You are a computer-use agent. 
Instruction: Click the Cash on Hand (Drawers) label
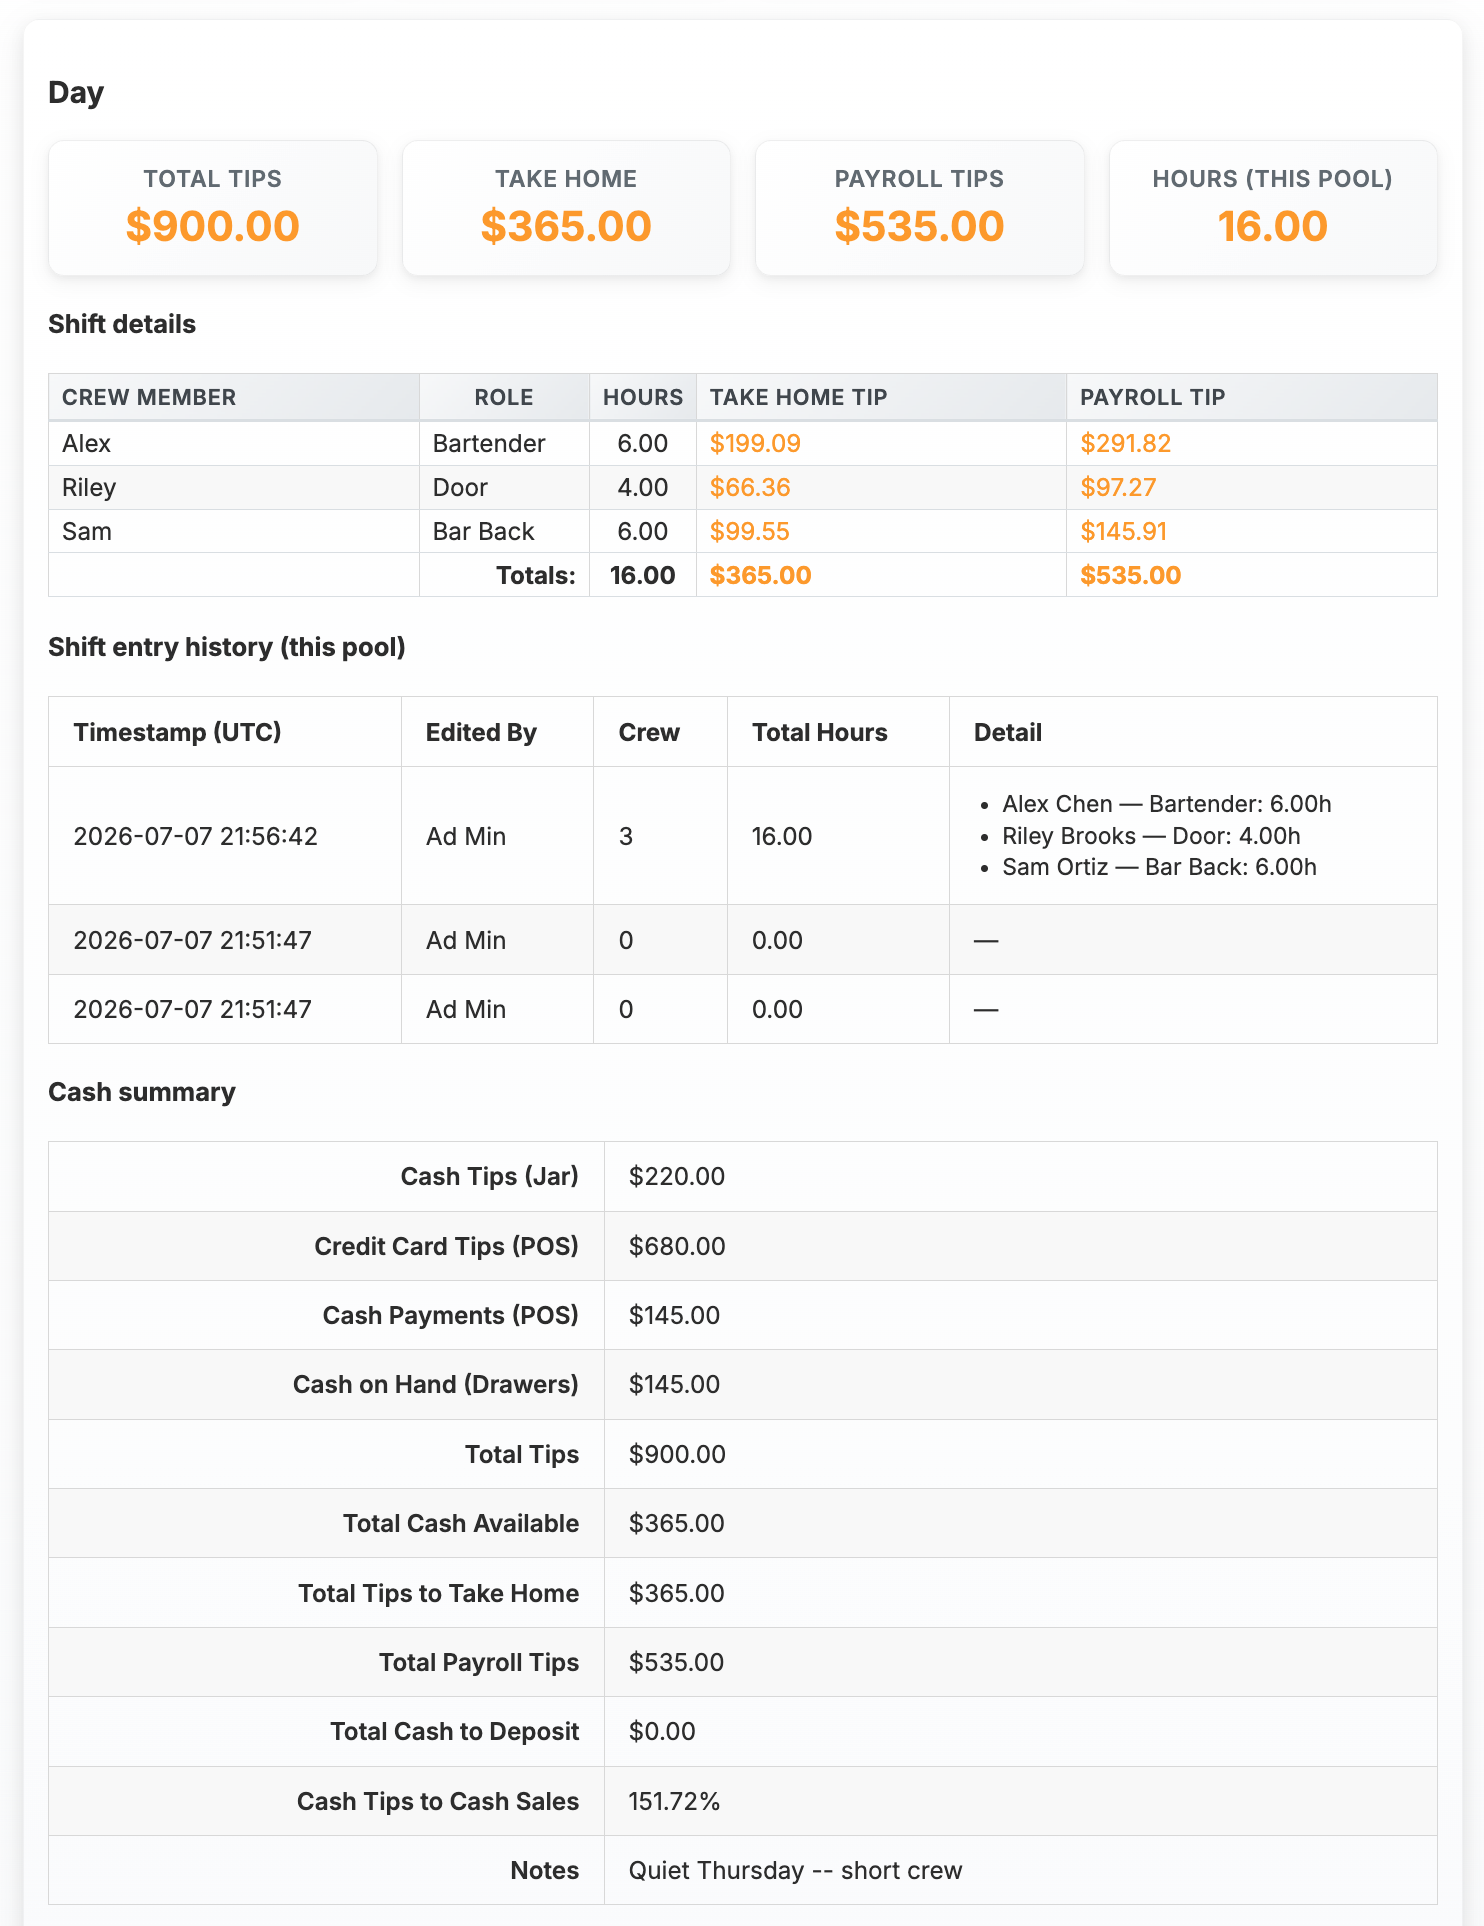pyautogui.click(x=436, y=1384)
